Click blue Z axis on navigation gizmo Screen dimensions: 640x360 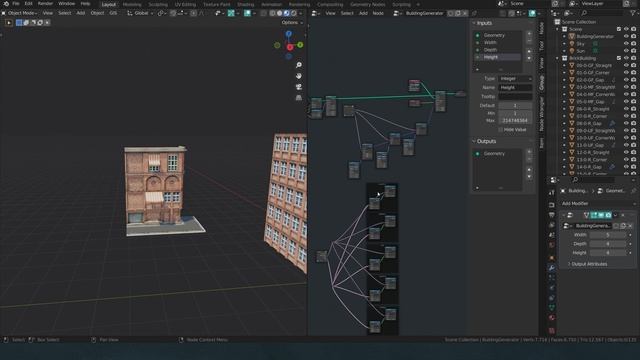point(289,33)
